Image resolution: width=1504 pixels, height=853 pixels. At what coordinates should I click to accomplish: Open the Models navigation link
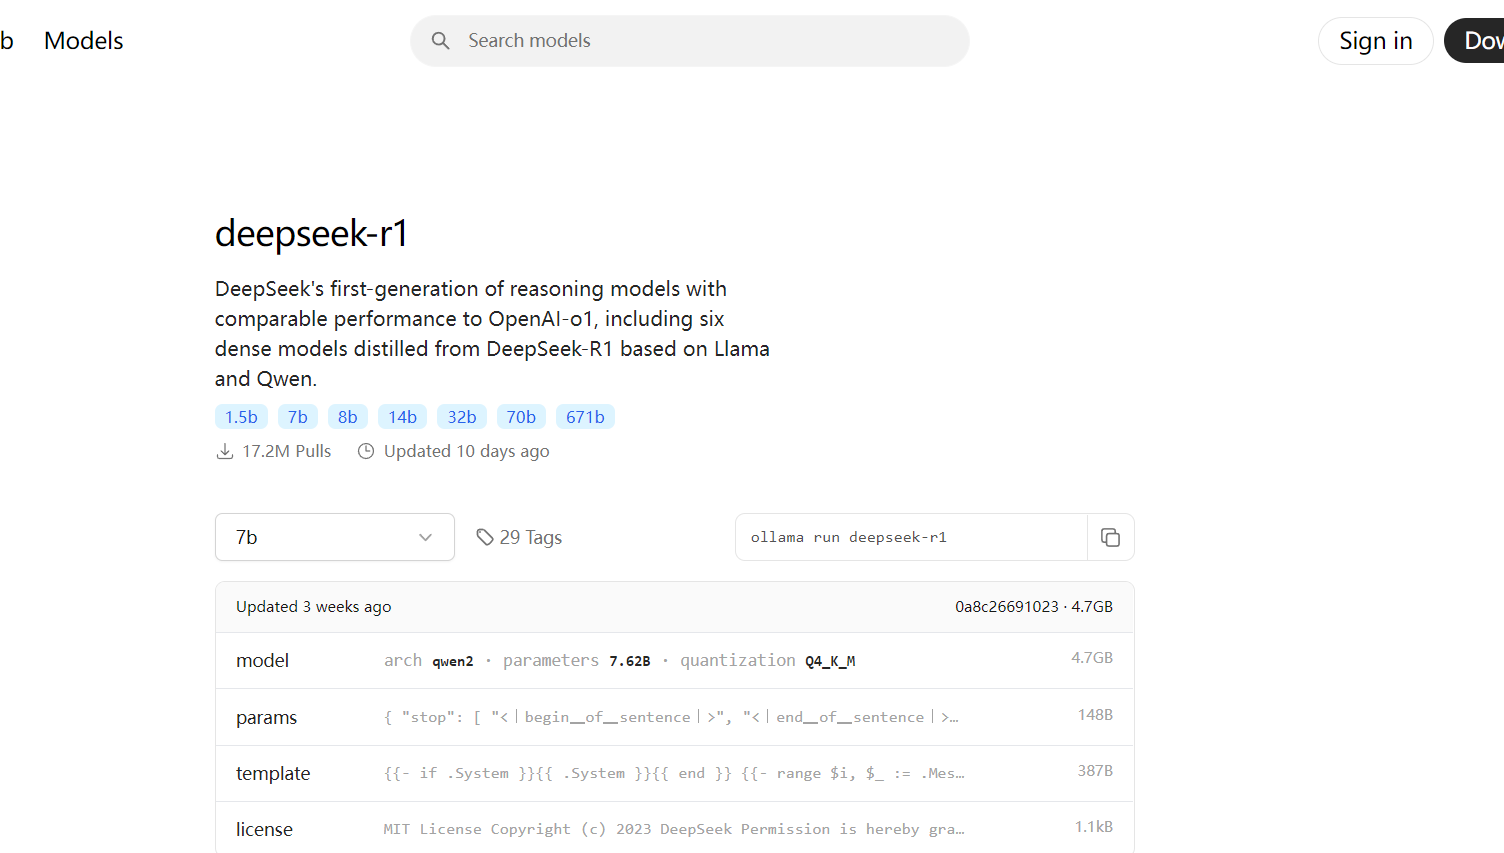(x=84, y=41)
